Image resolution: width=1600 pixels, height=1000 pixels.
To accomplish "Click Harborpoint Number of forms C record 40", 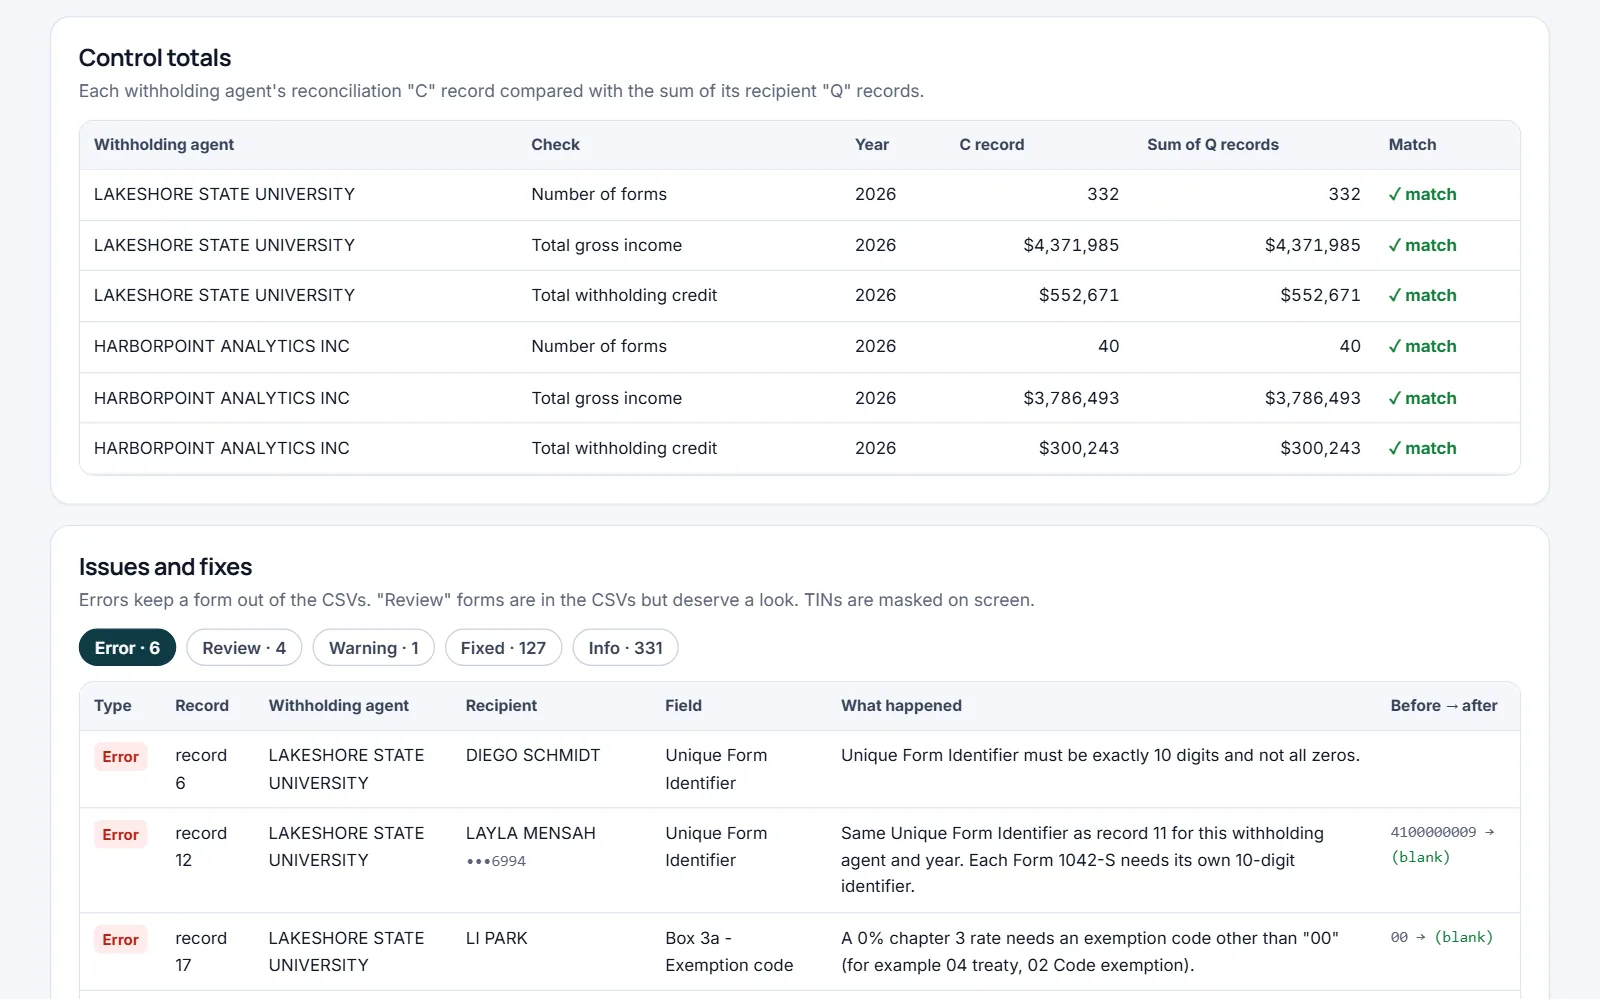I will [1108, 346].
